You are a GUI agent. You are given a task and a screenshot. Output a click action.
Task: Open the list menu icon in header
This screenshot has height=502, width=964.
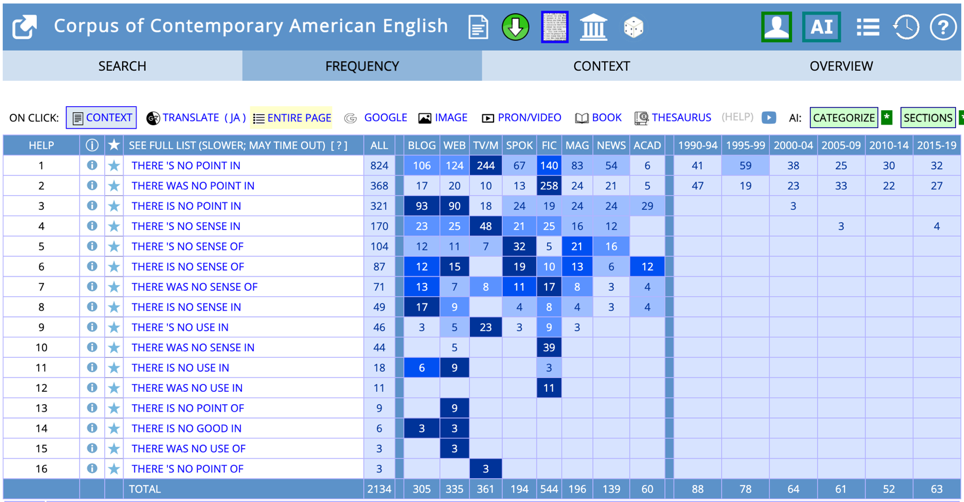867,27
